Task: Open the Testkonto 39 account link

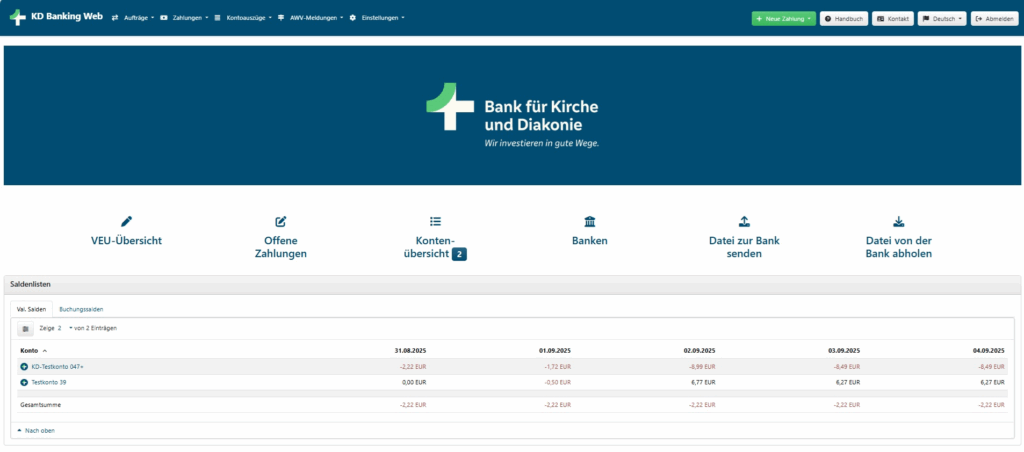Action: pyautogui.click(x=49, y=383)
